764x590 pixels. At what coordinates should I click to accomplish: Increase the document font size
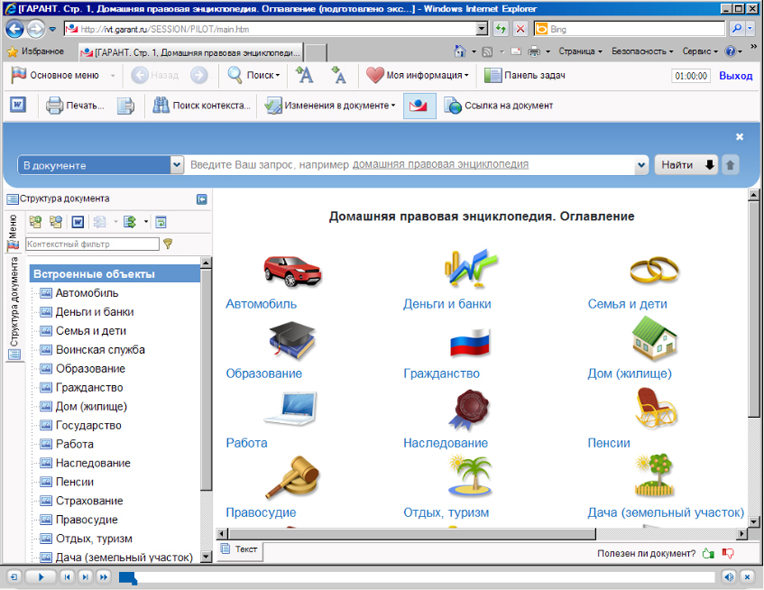click(305, 75)
